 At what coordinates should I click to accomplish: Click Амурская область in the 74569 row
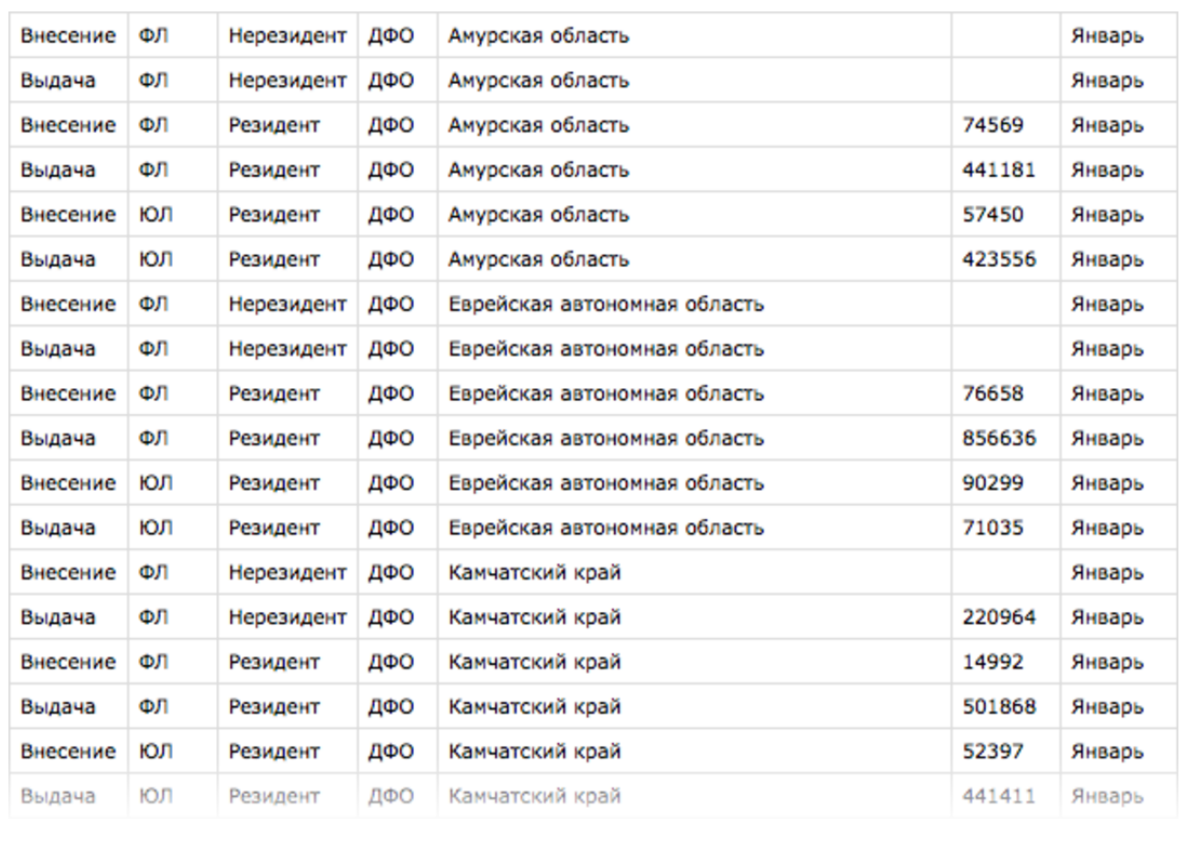click(539, 126)
